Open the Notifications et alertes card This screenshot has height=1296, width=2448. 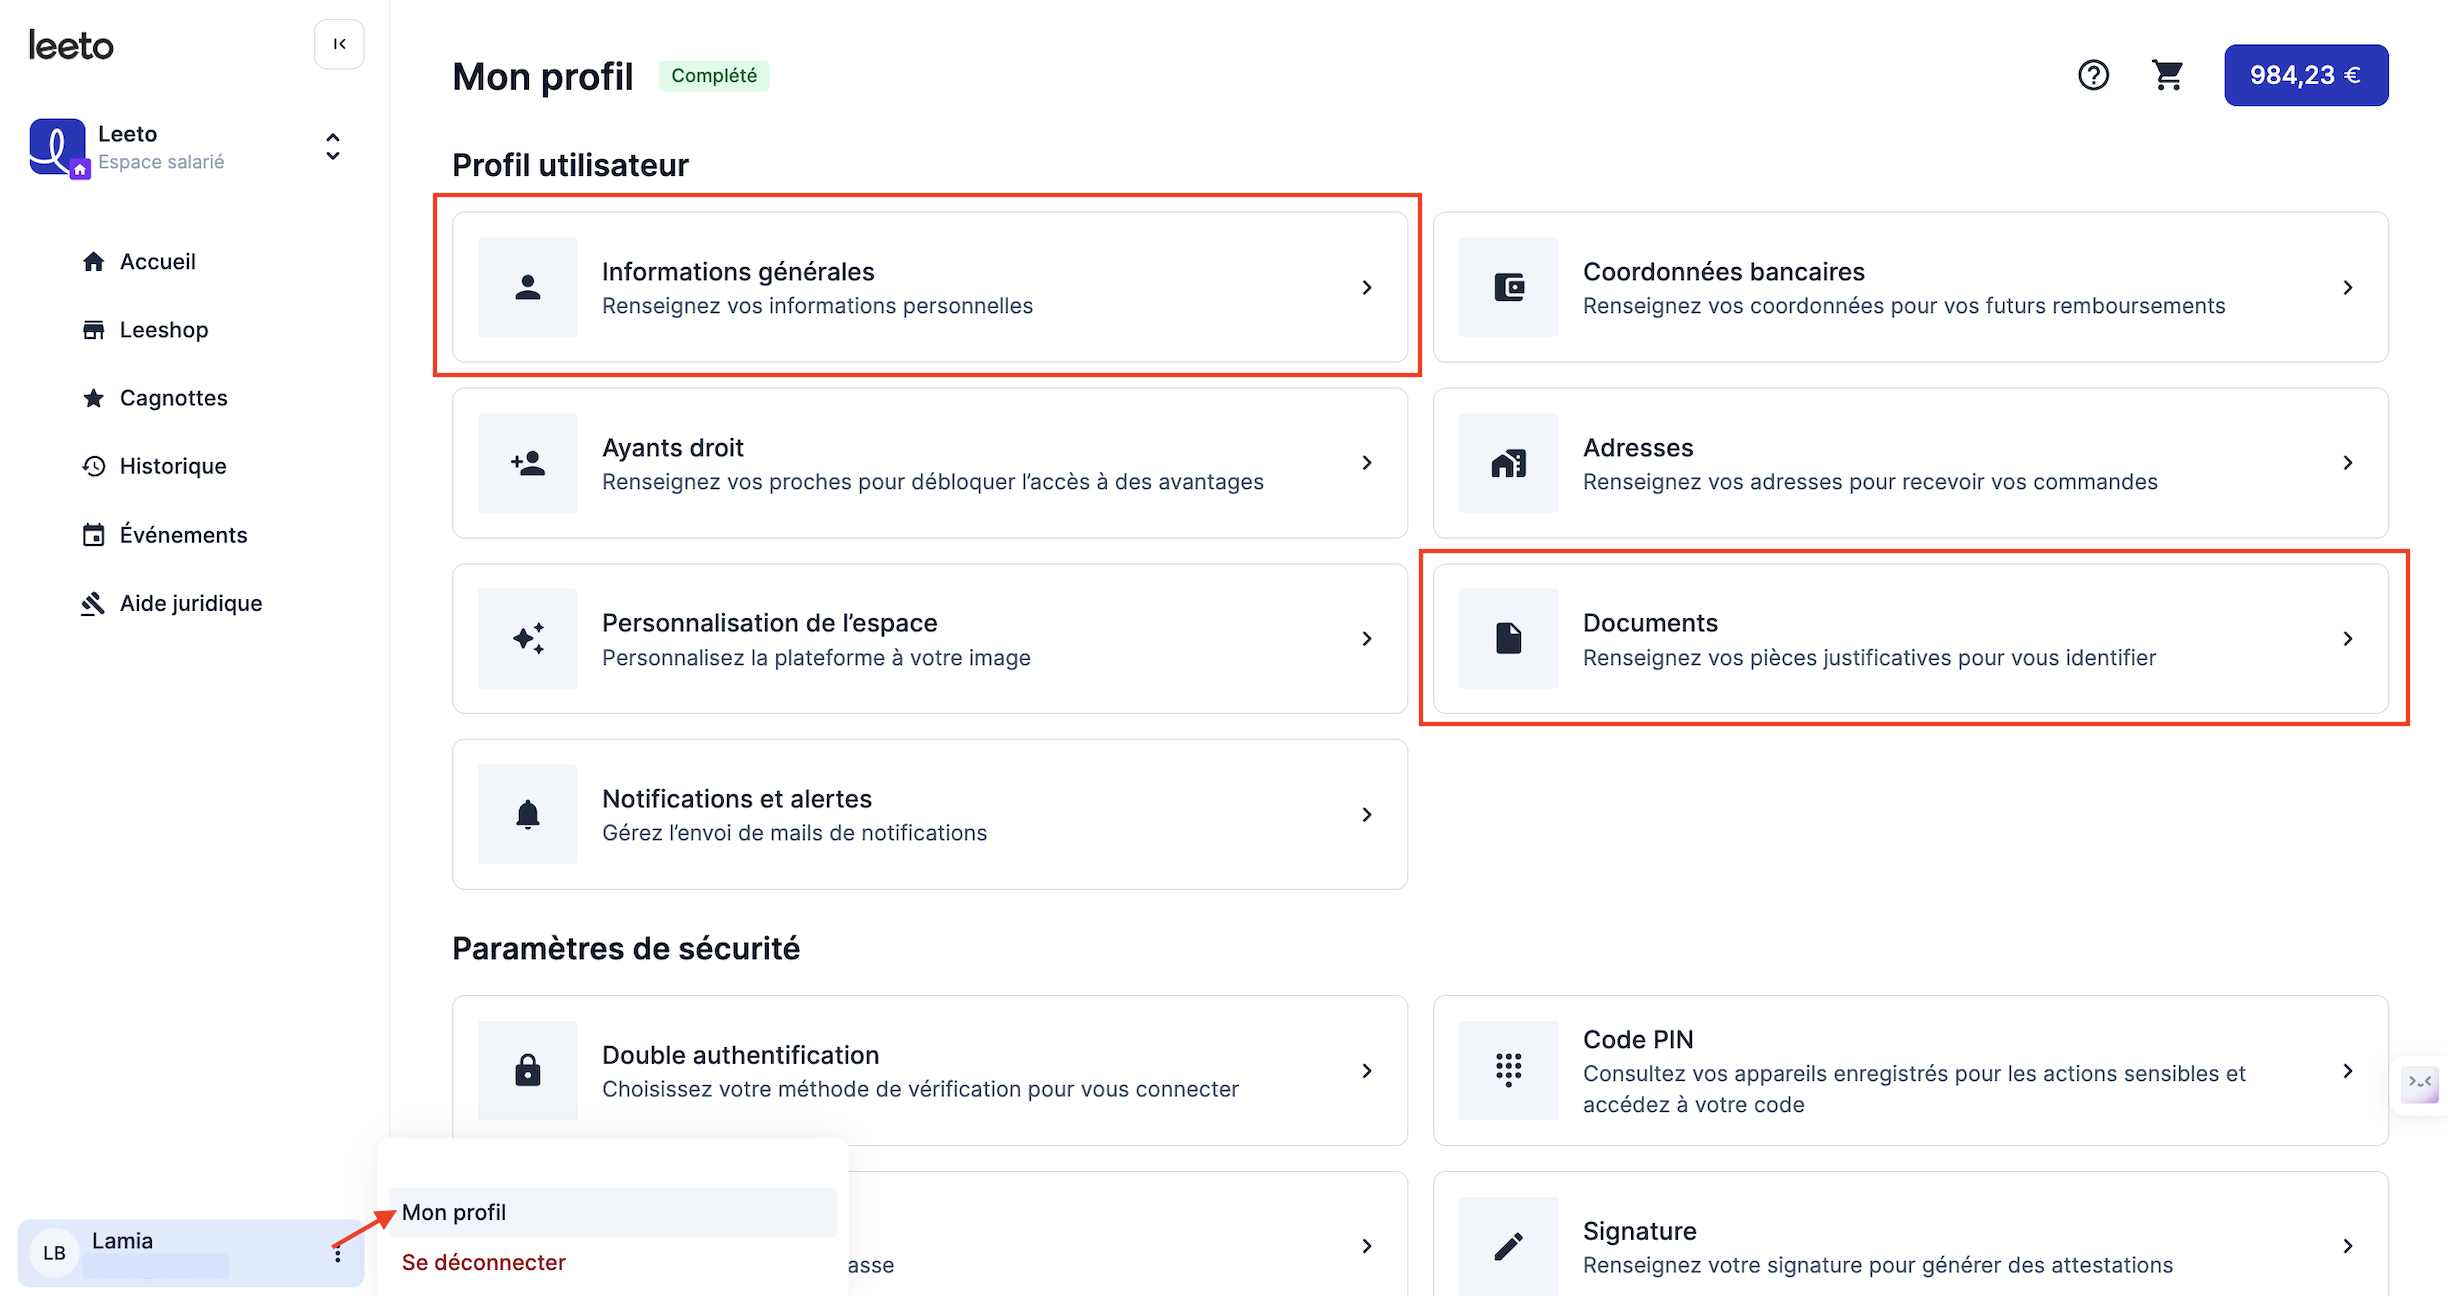(x=930, y=814)
